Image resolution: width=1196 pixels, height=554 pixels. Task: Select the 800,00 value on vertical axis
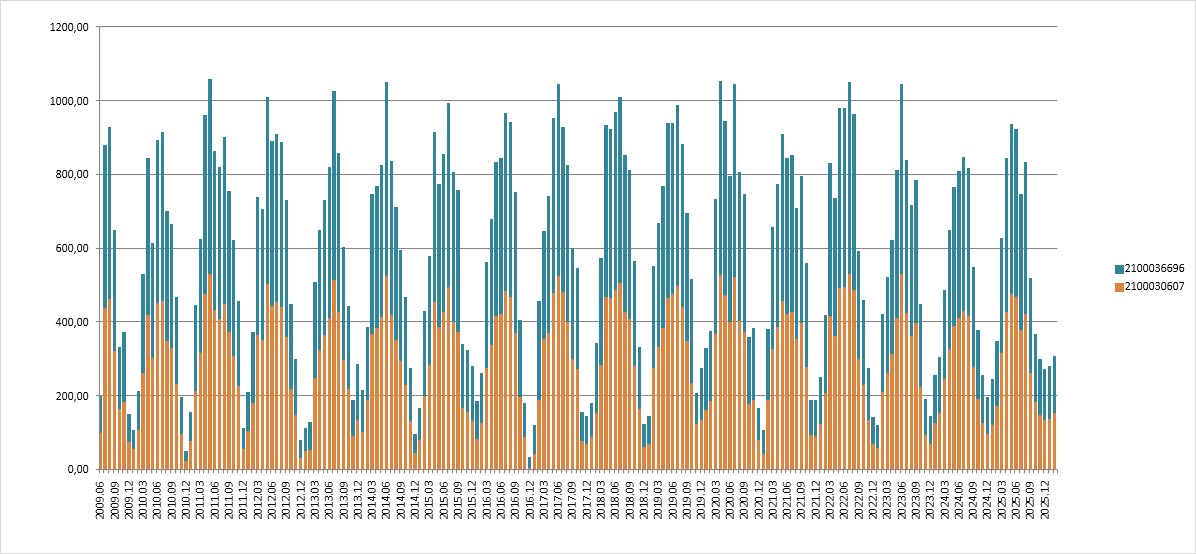click(x=72, y=175)
